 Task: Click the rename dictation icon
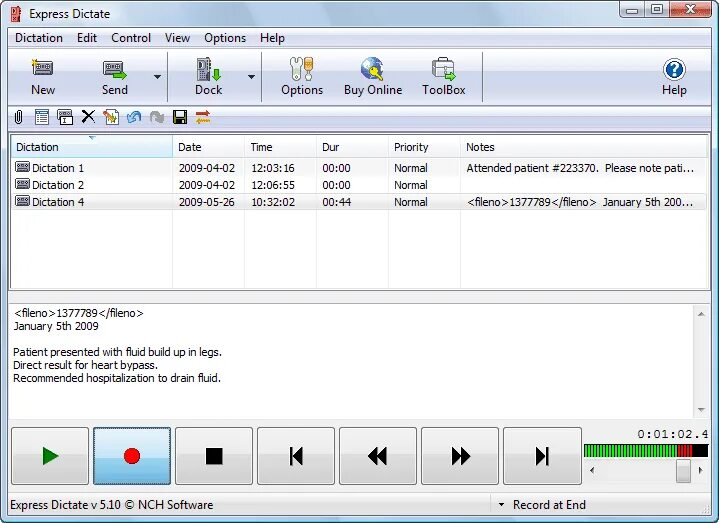point(65,117)
